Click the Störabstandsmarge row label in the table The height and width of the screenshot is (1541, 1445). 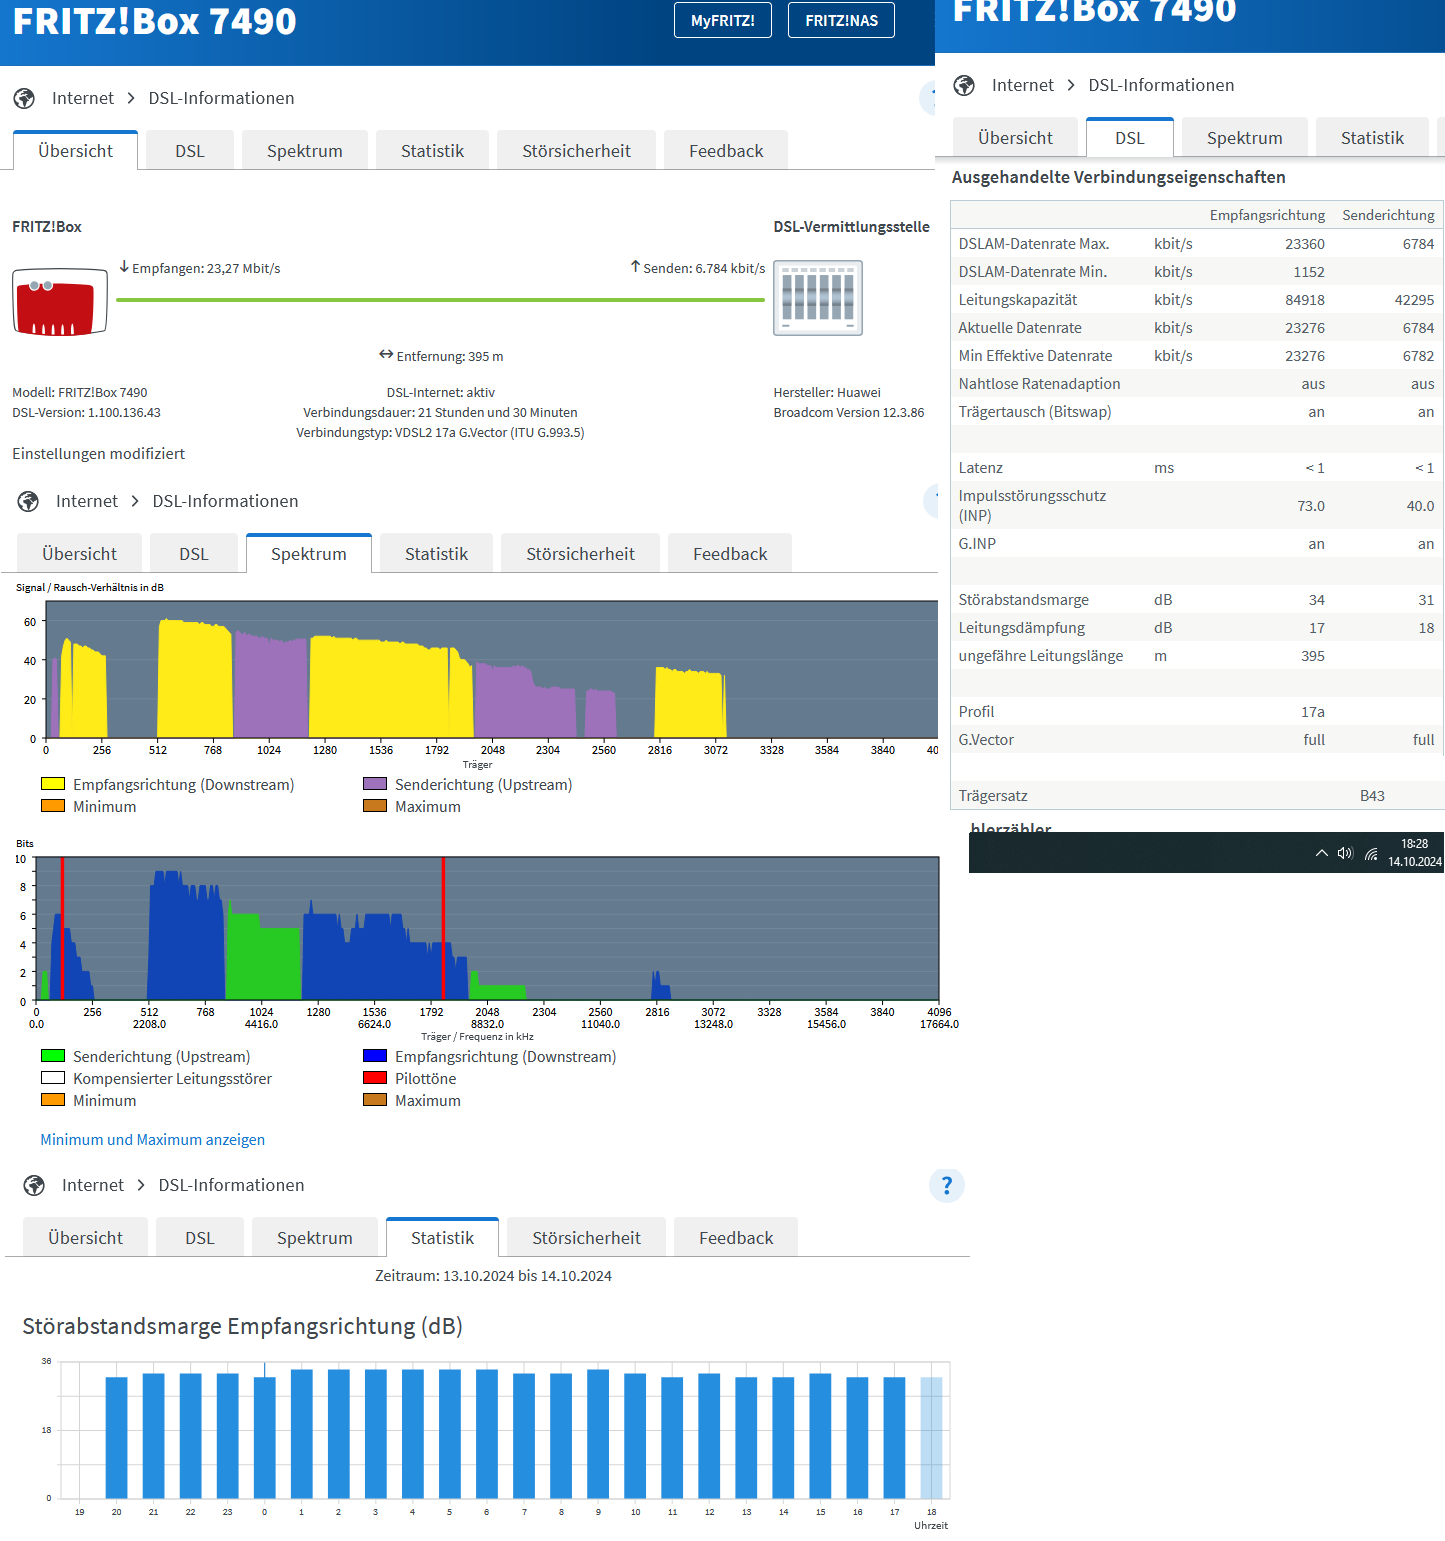point(1023,600)
